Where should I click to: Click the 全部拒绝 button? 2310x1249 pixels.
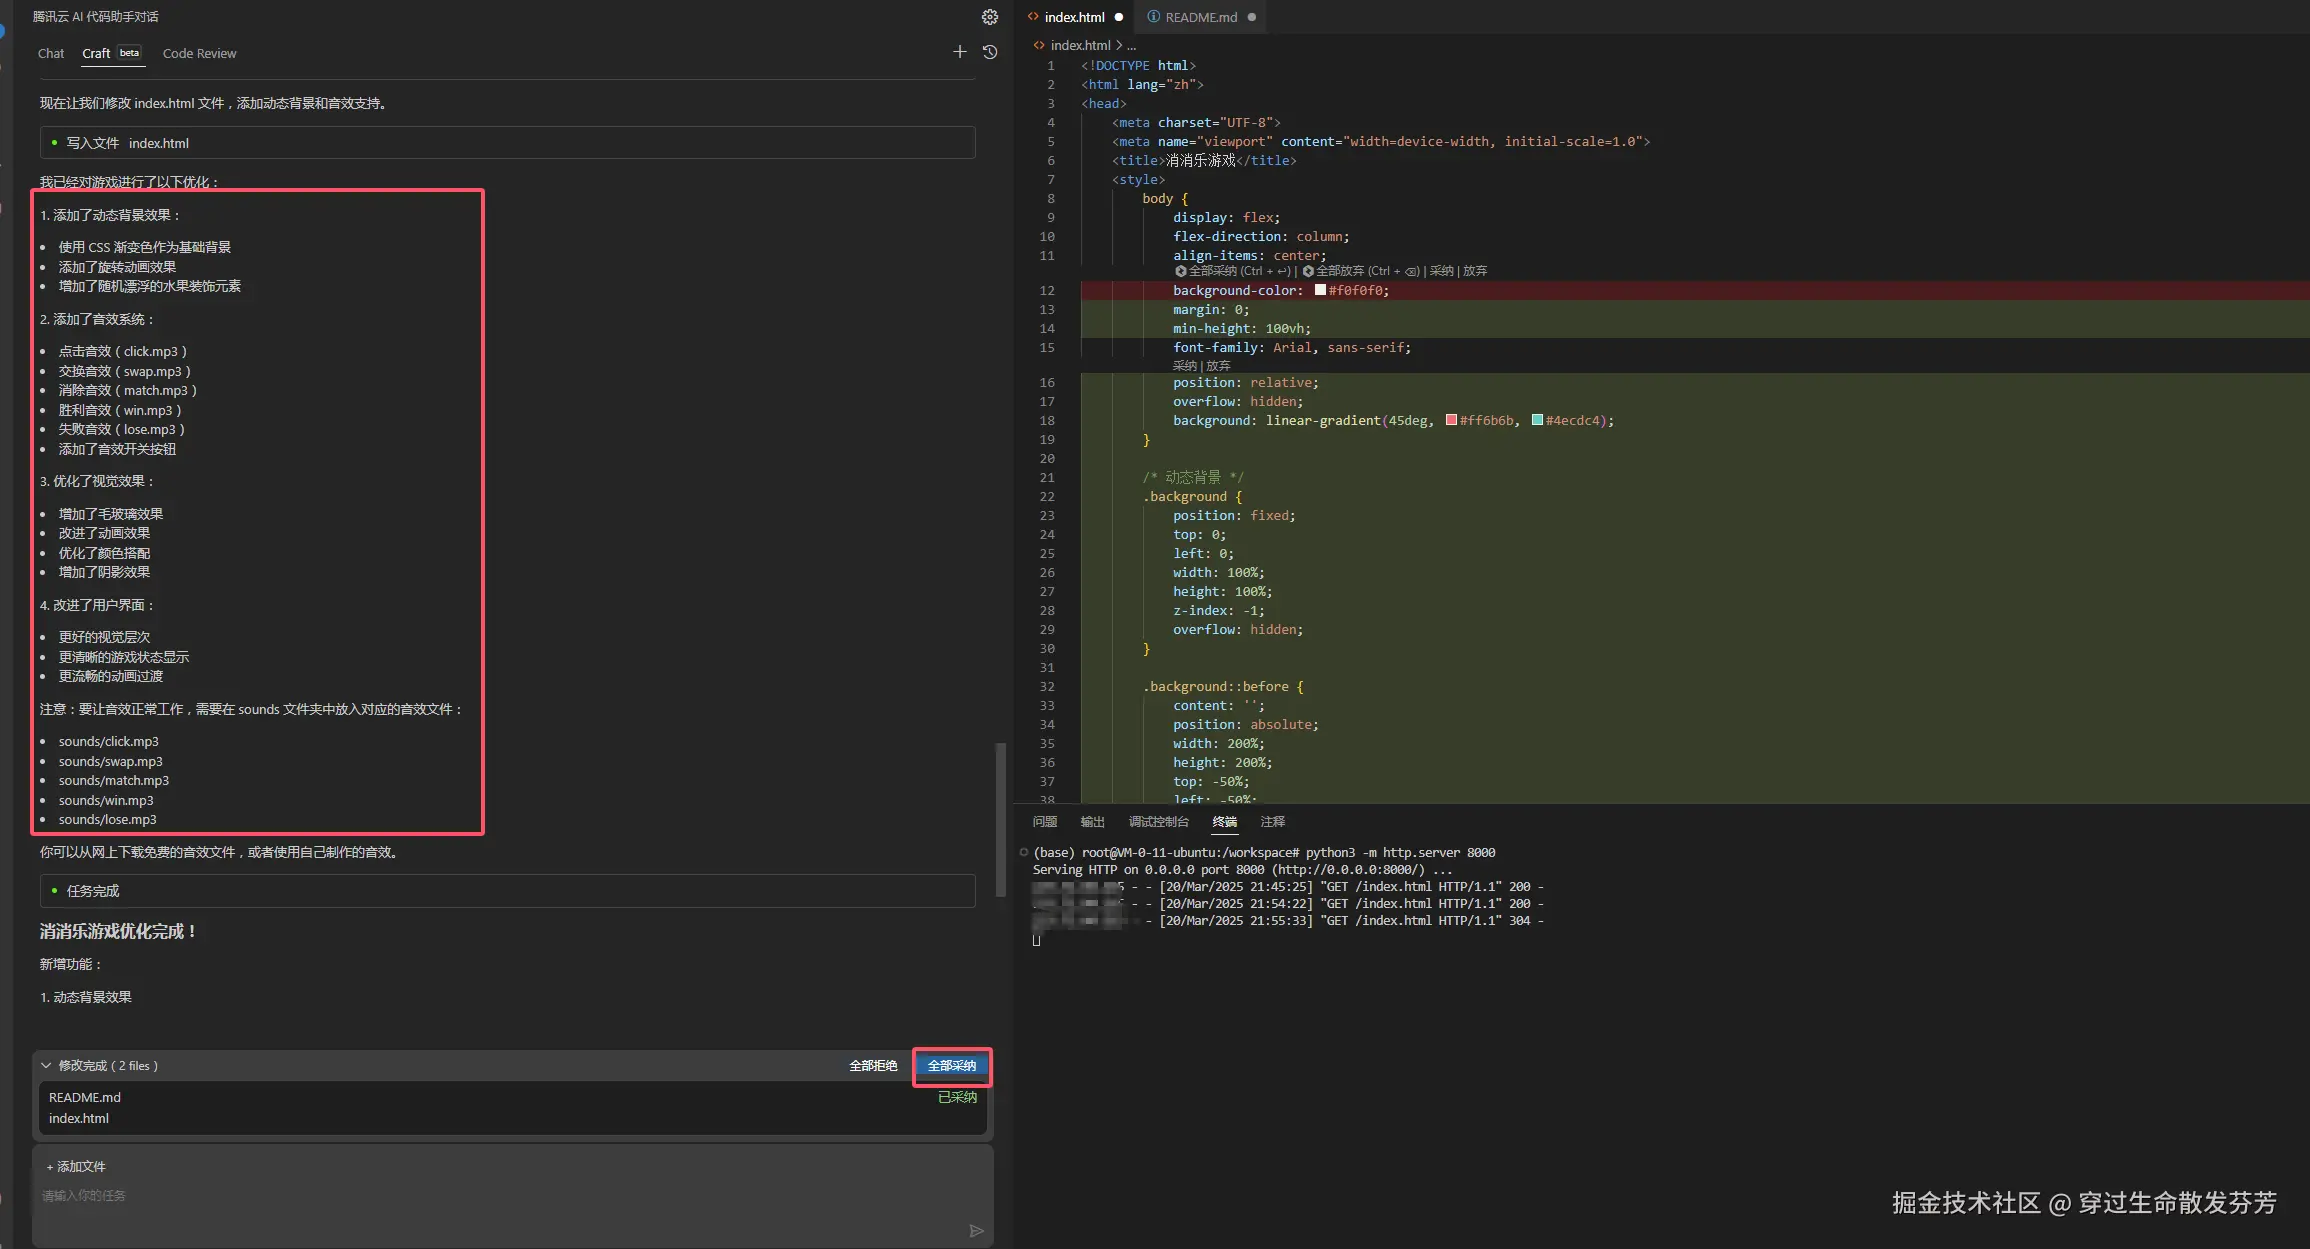(873, 1066)
